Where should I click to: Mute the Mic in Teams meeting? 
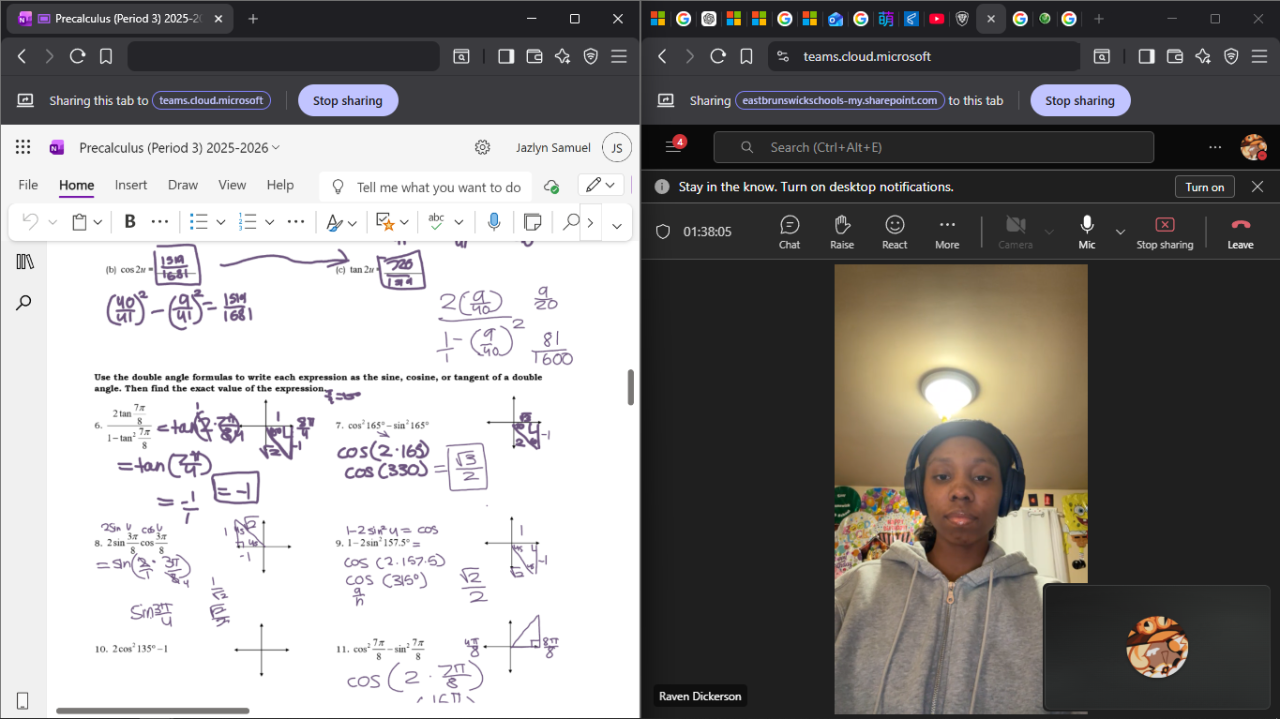click(1086, 231)
